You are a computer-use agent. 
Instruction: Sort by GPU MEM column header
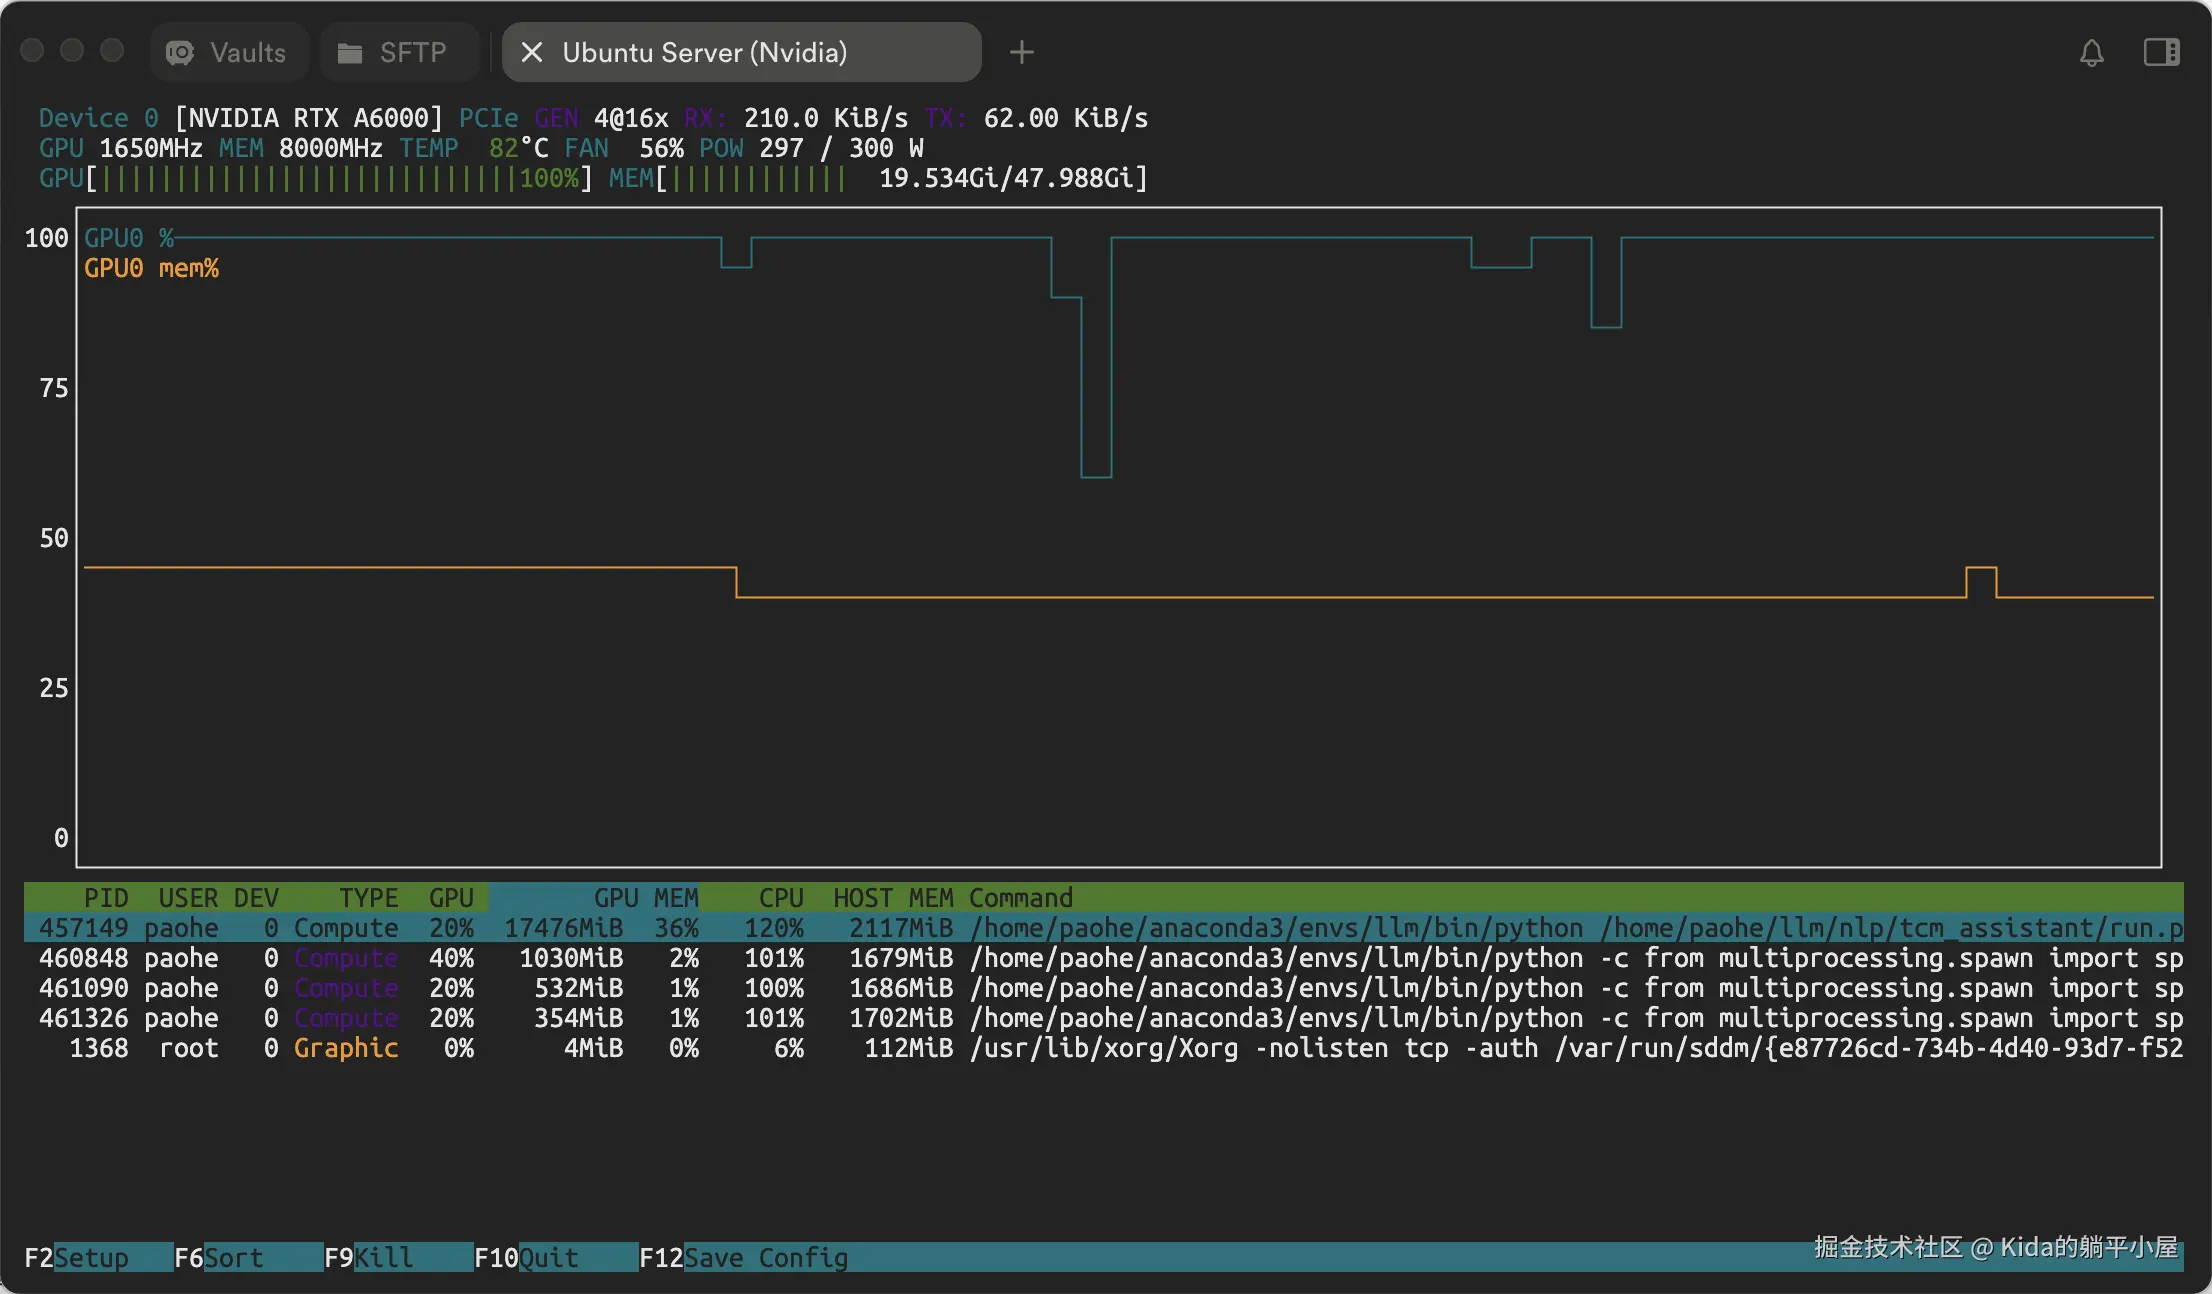click(x=645, y=898)
